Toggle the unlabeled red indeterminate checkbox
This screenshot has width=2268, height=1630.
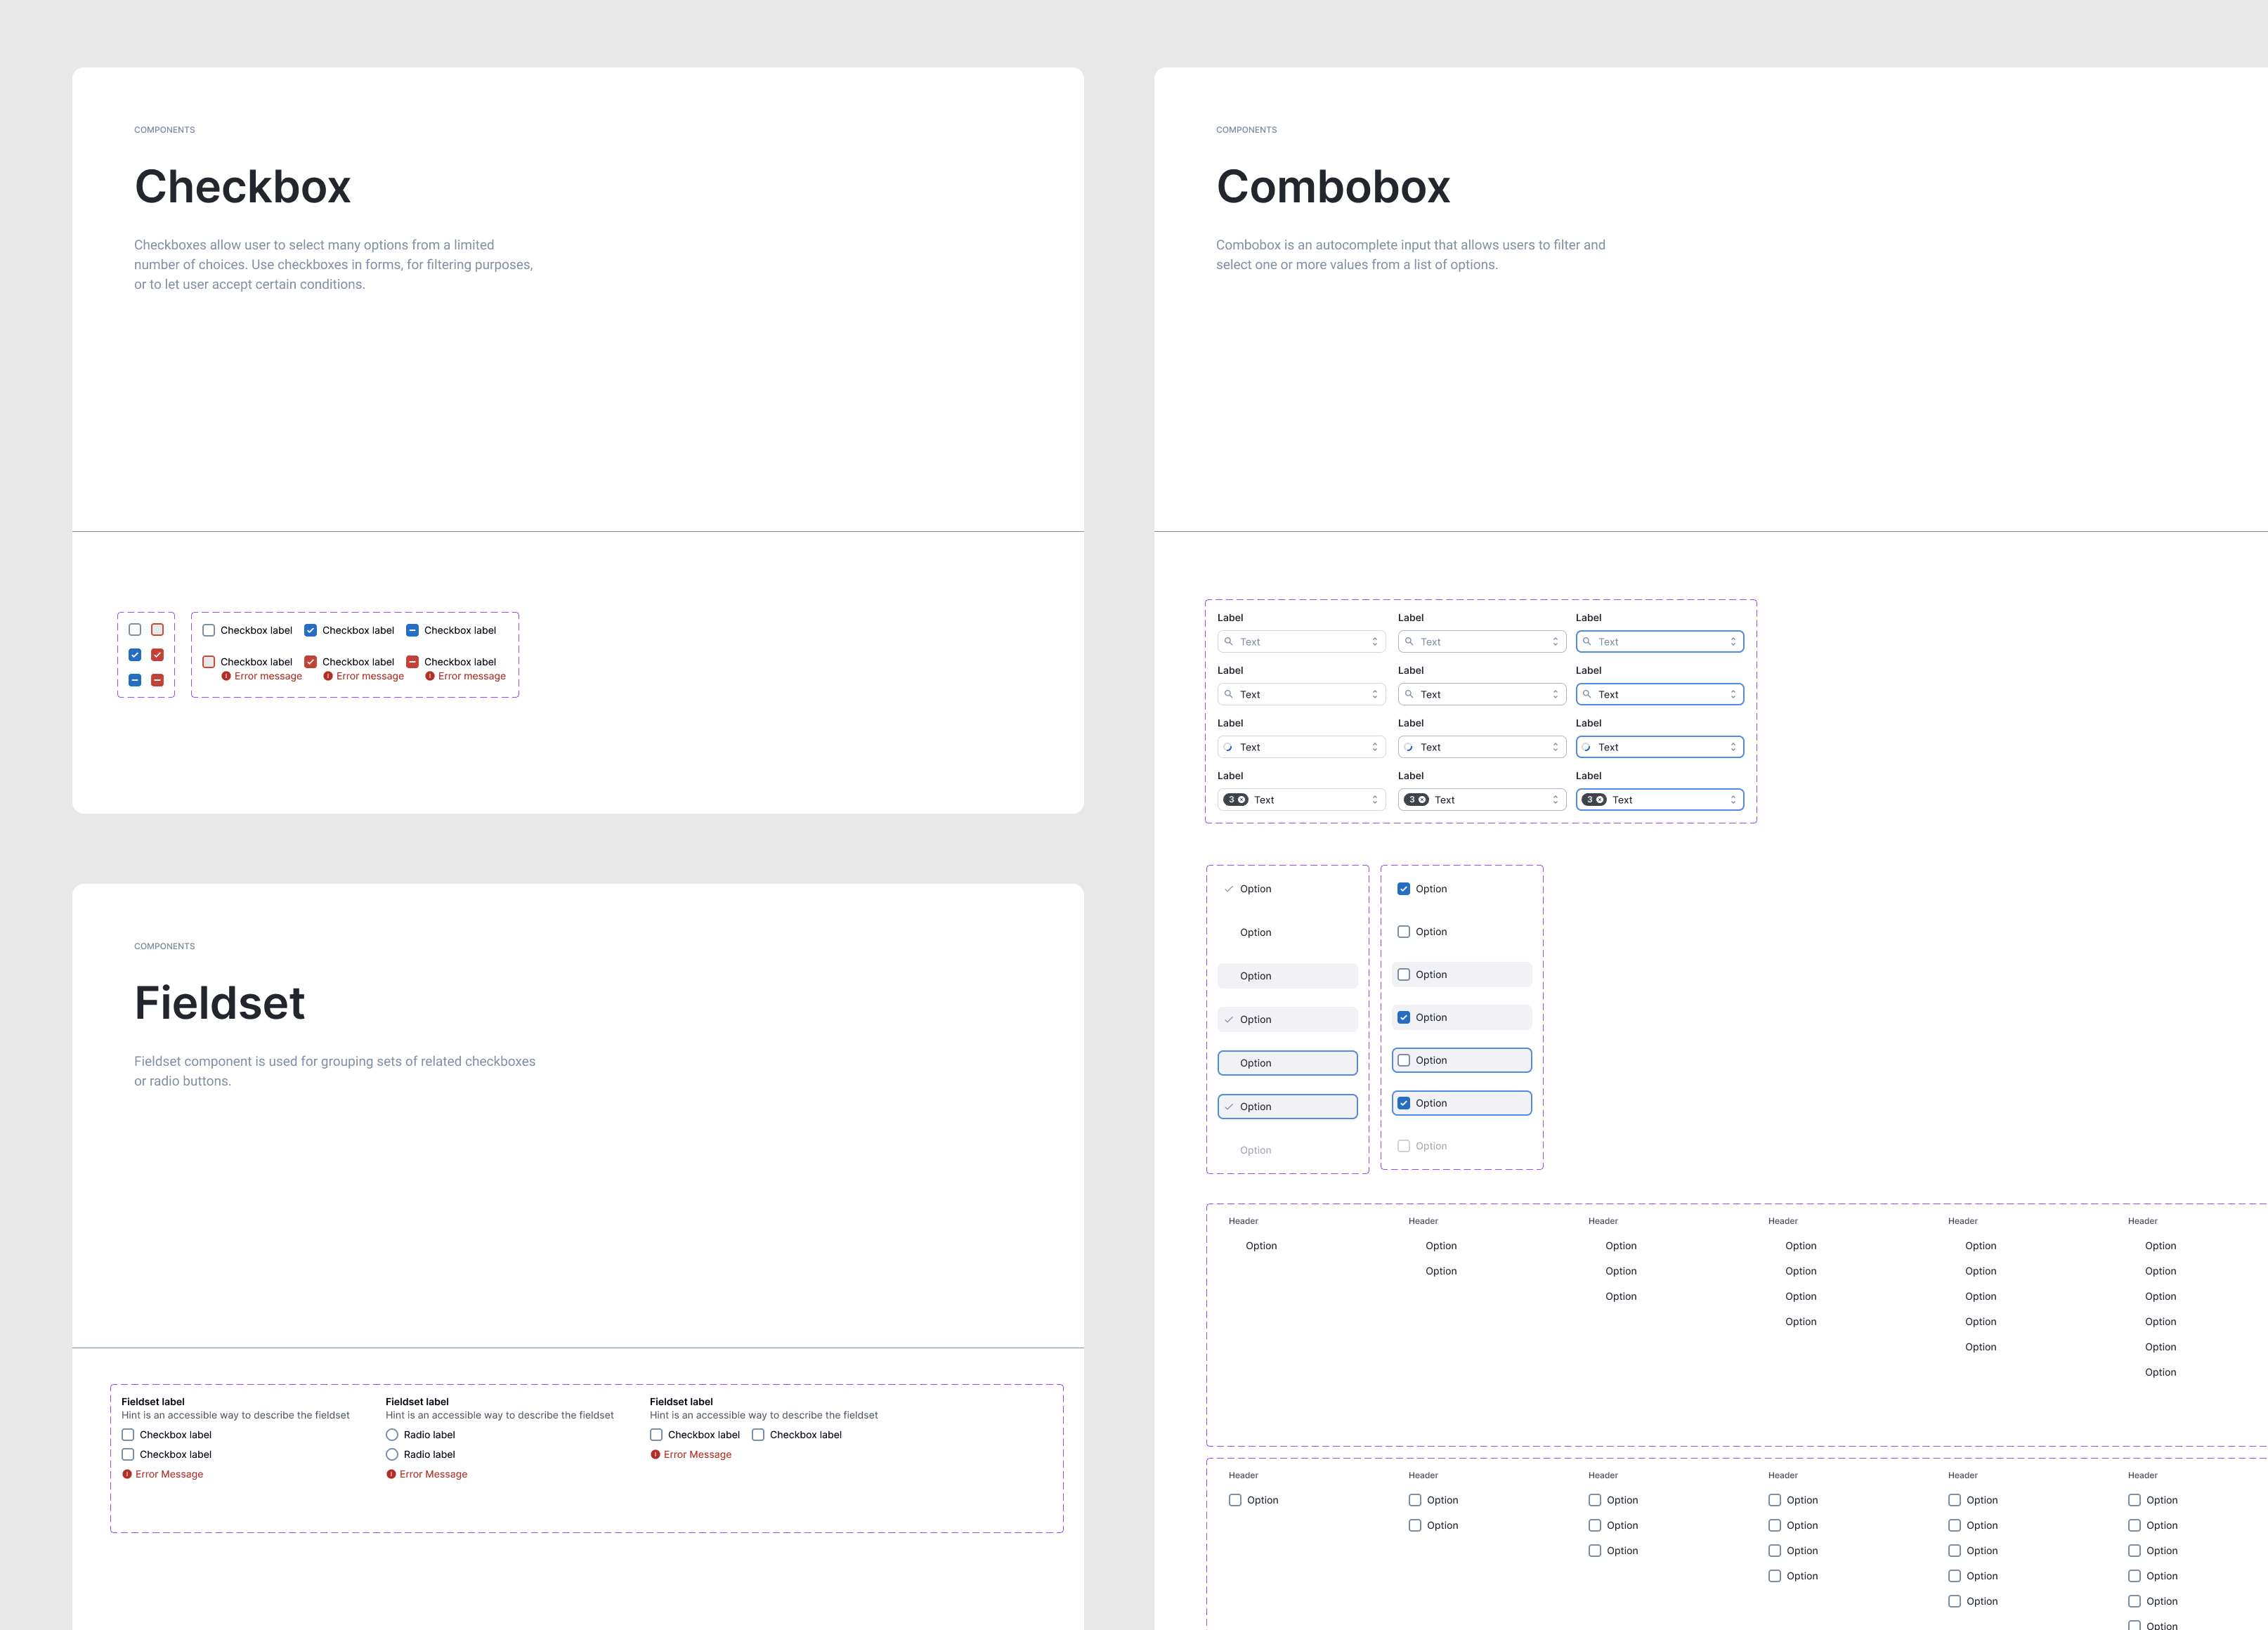click(x=157, y=680)
